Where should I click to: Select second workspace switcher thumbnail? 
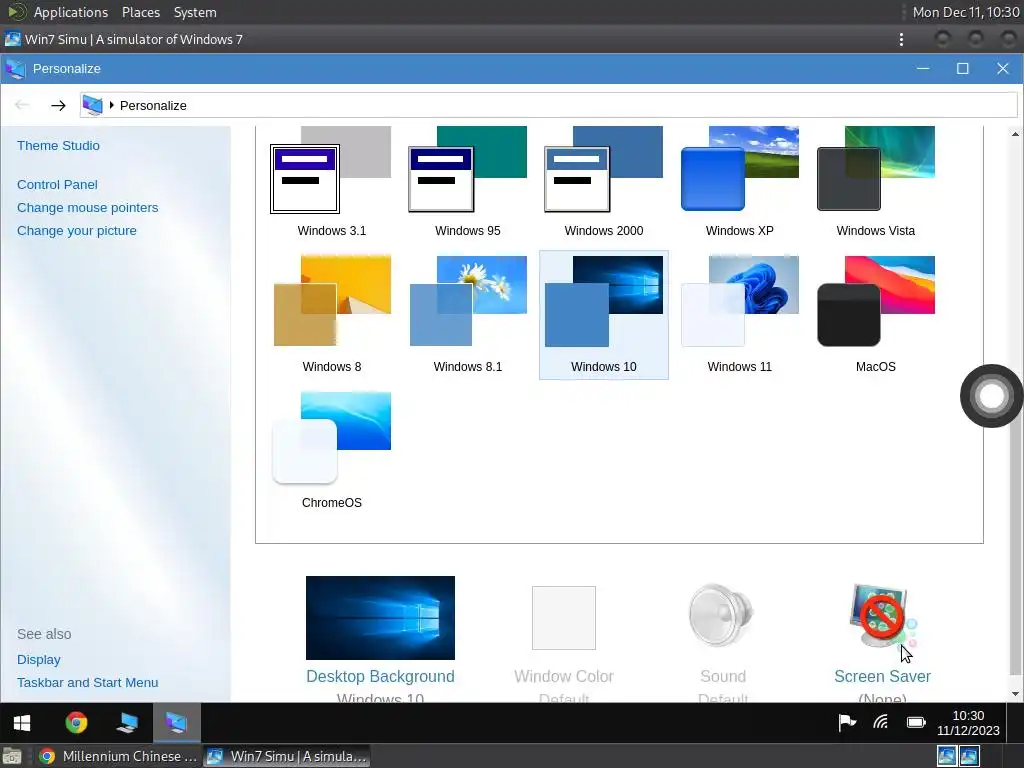969,756
